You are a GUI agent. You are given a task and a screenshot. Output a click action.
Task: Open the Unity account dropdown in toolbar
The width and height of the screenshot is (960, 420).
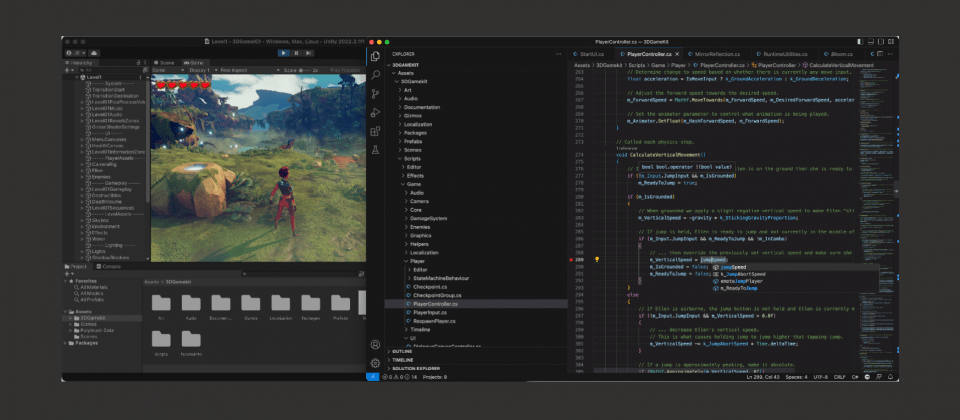[77, 53]
